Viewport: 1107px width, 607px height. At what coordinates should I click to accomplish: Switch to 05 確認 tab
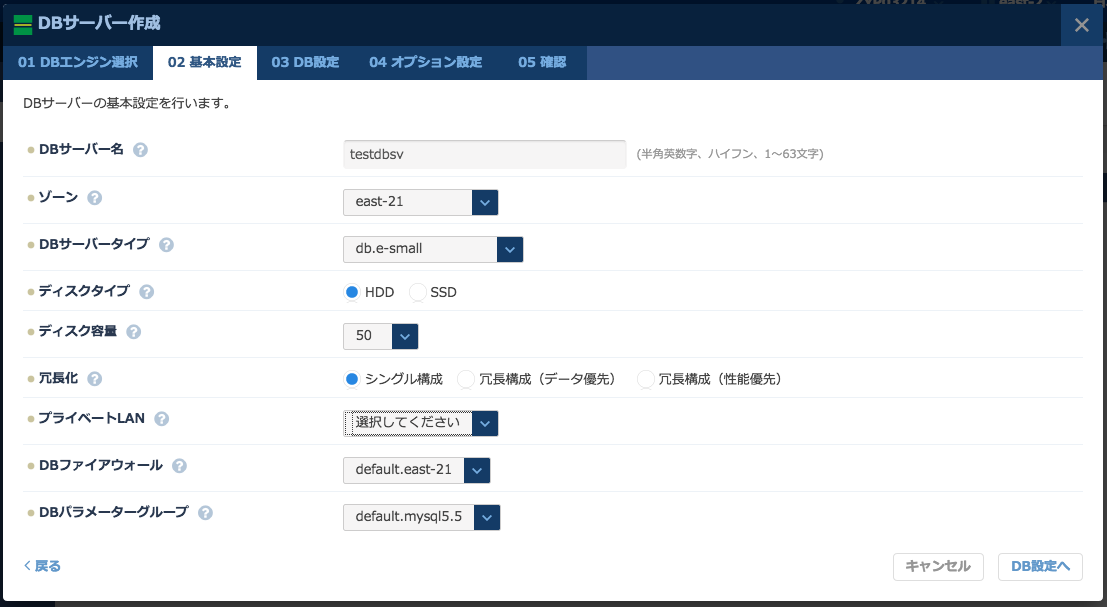[x=542, y=63]
